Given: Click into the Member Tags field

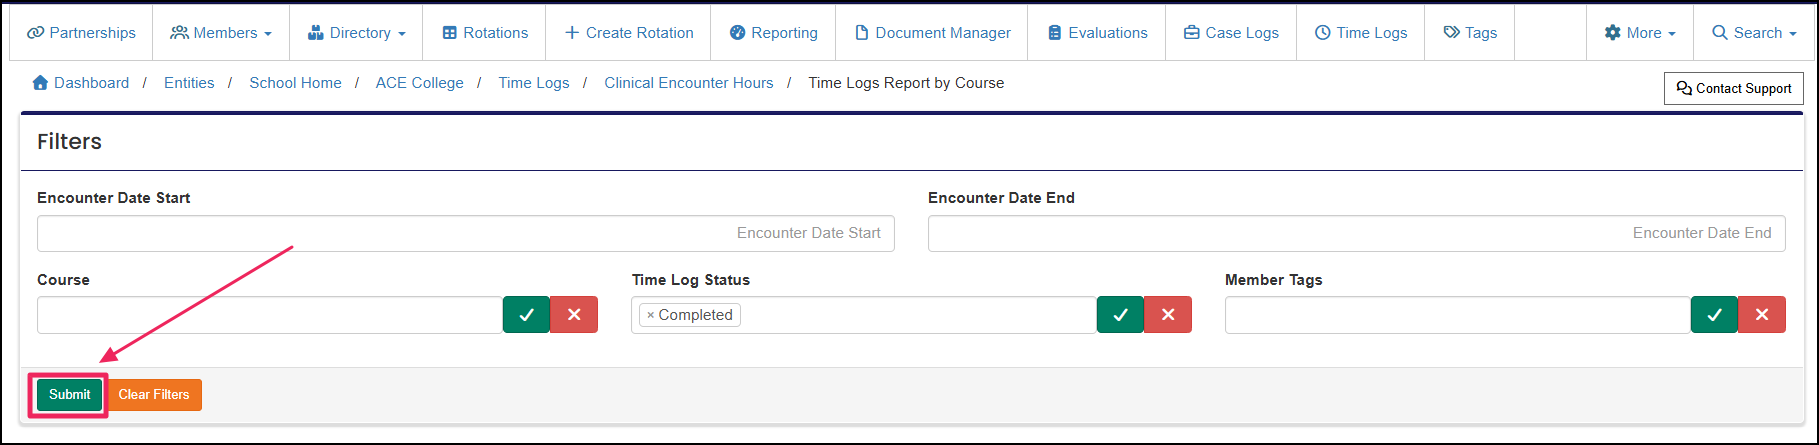Looking at the screenshot, I should (1458, 315).
